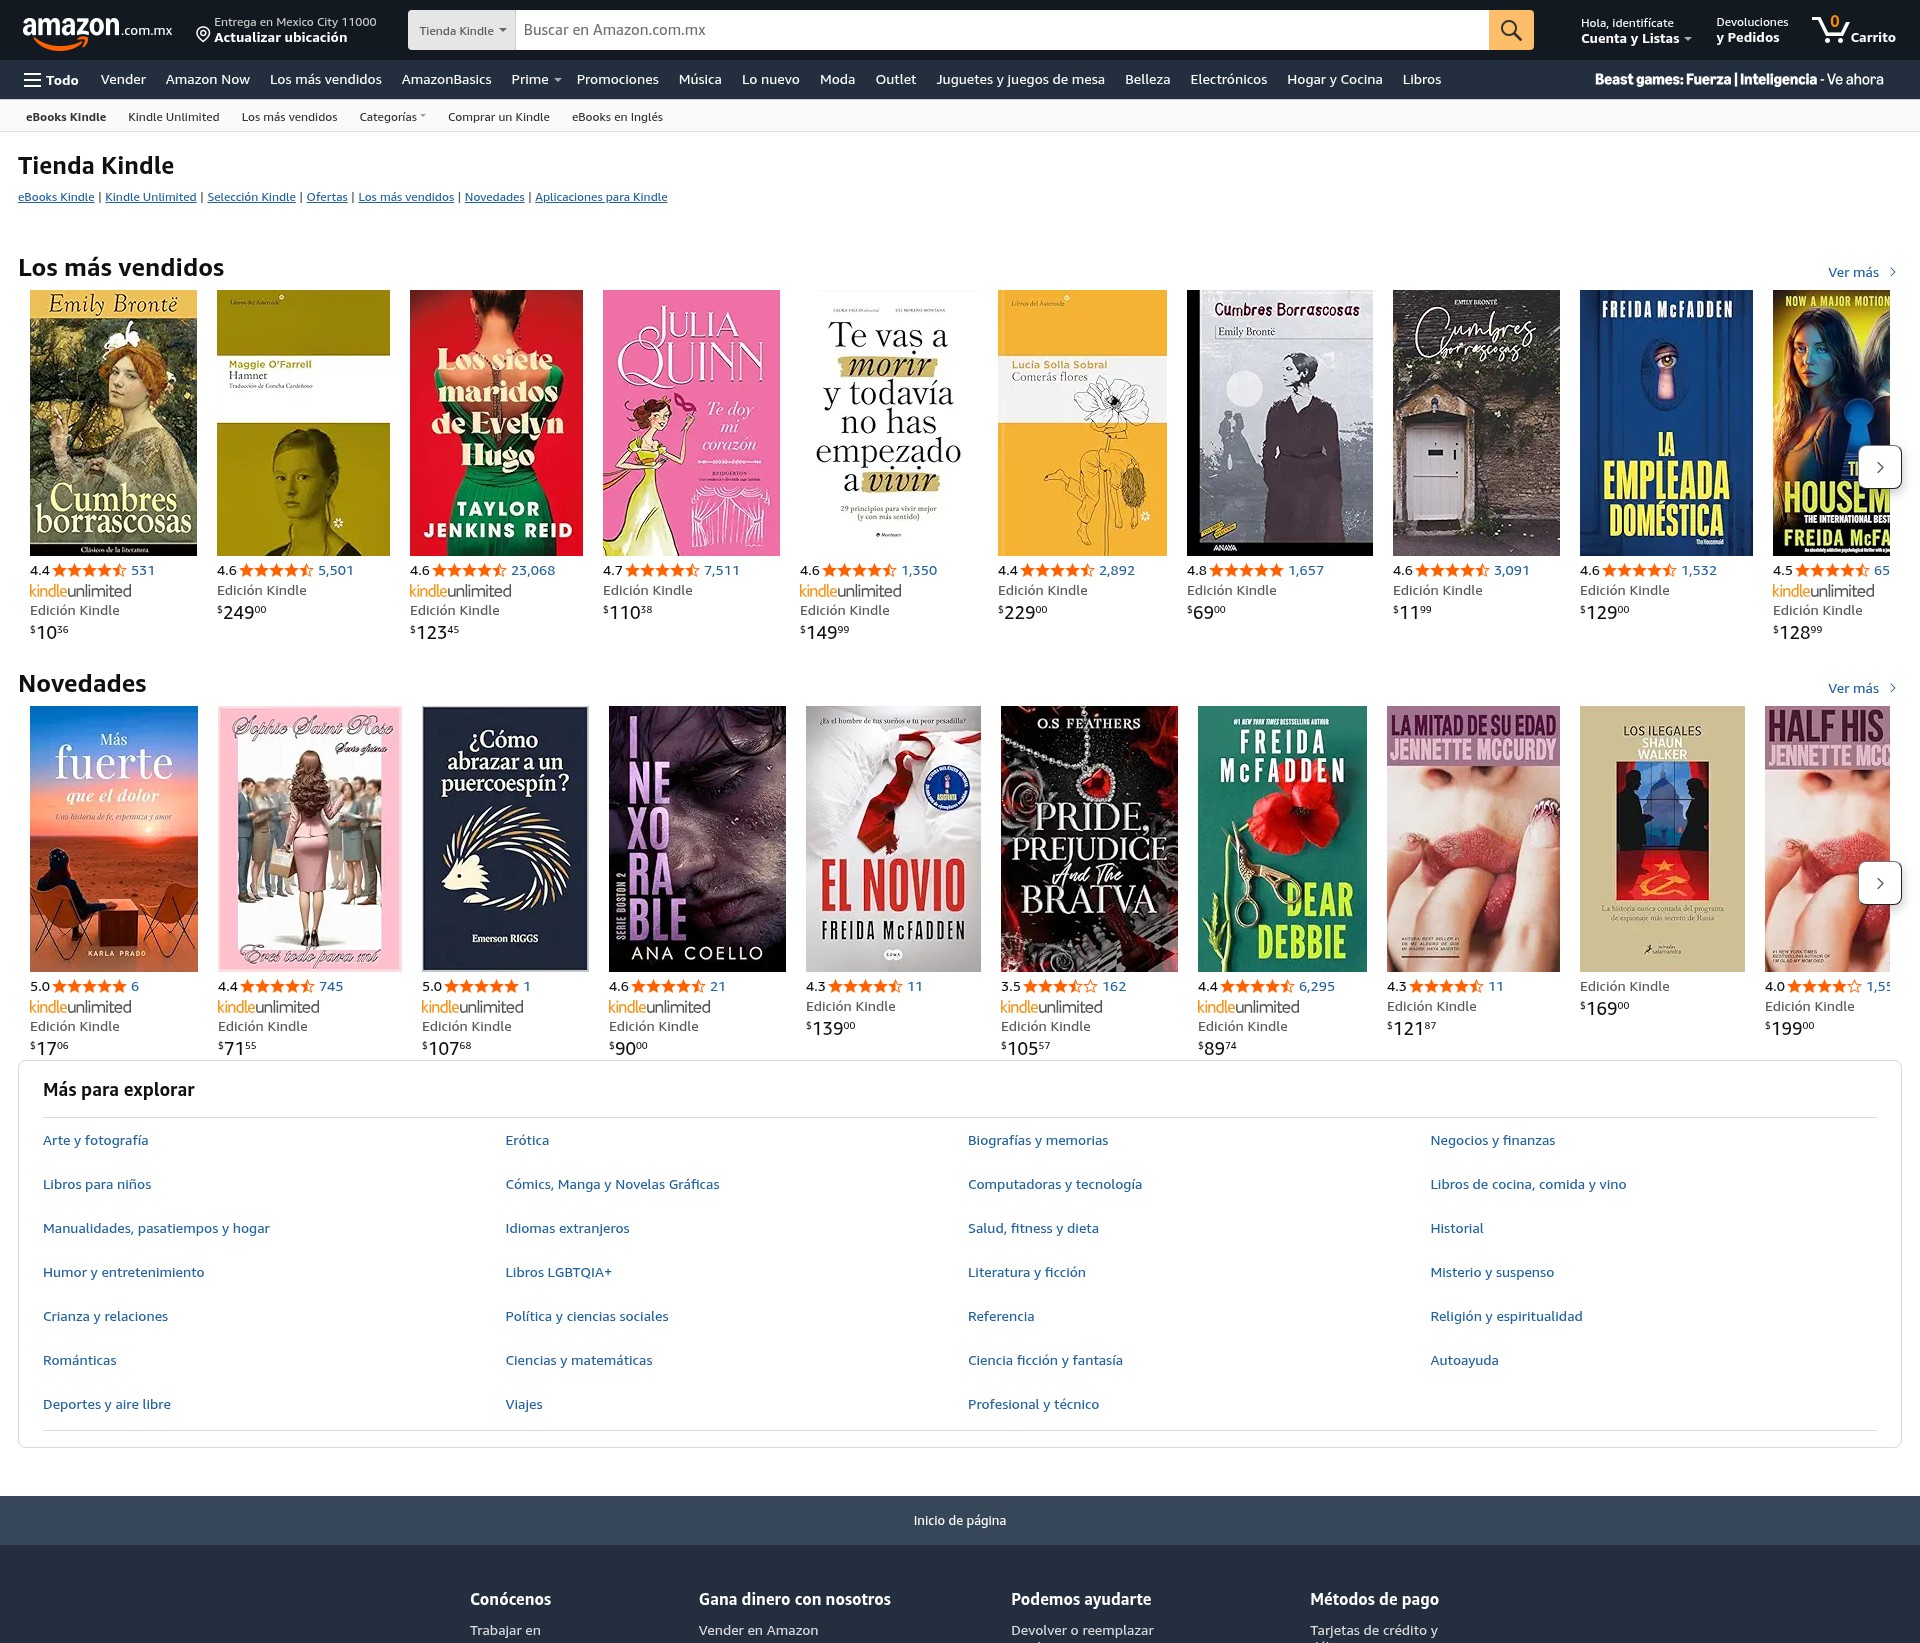Click star rating under Dear Debbie
1920x1643 pixels.
pyautogui.click(x=1258, y=986)
